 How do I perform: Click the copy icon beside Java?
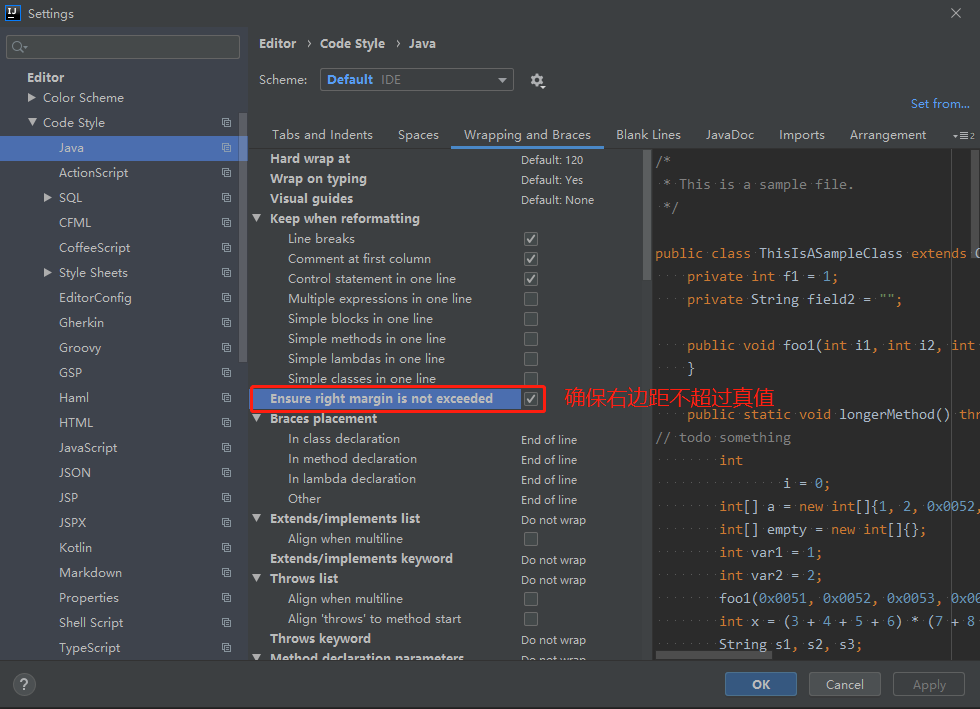[226, 148]
